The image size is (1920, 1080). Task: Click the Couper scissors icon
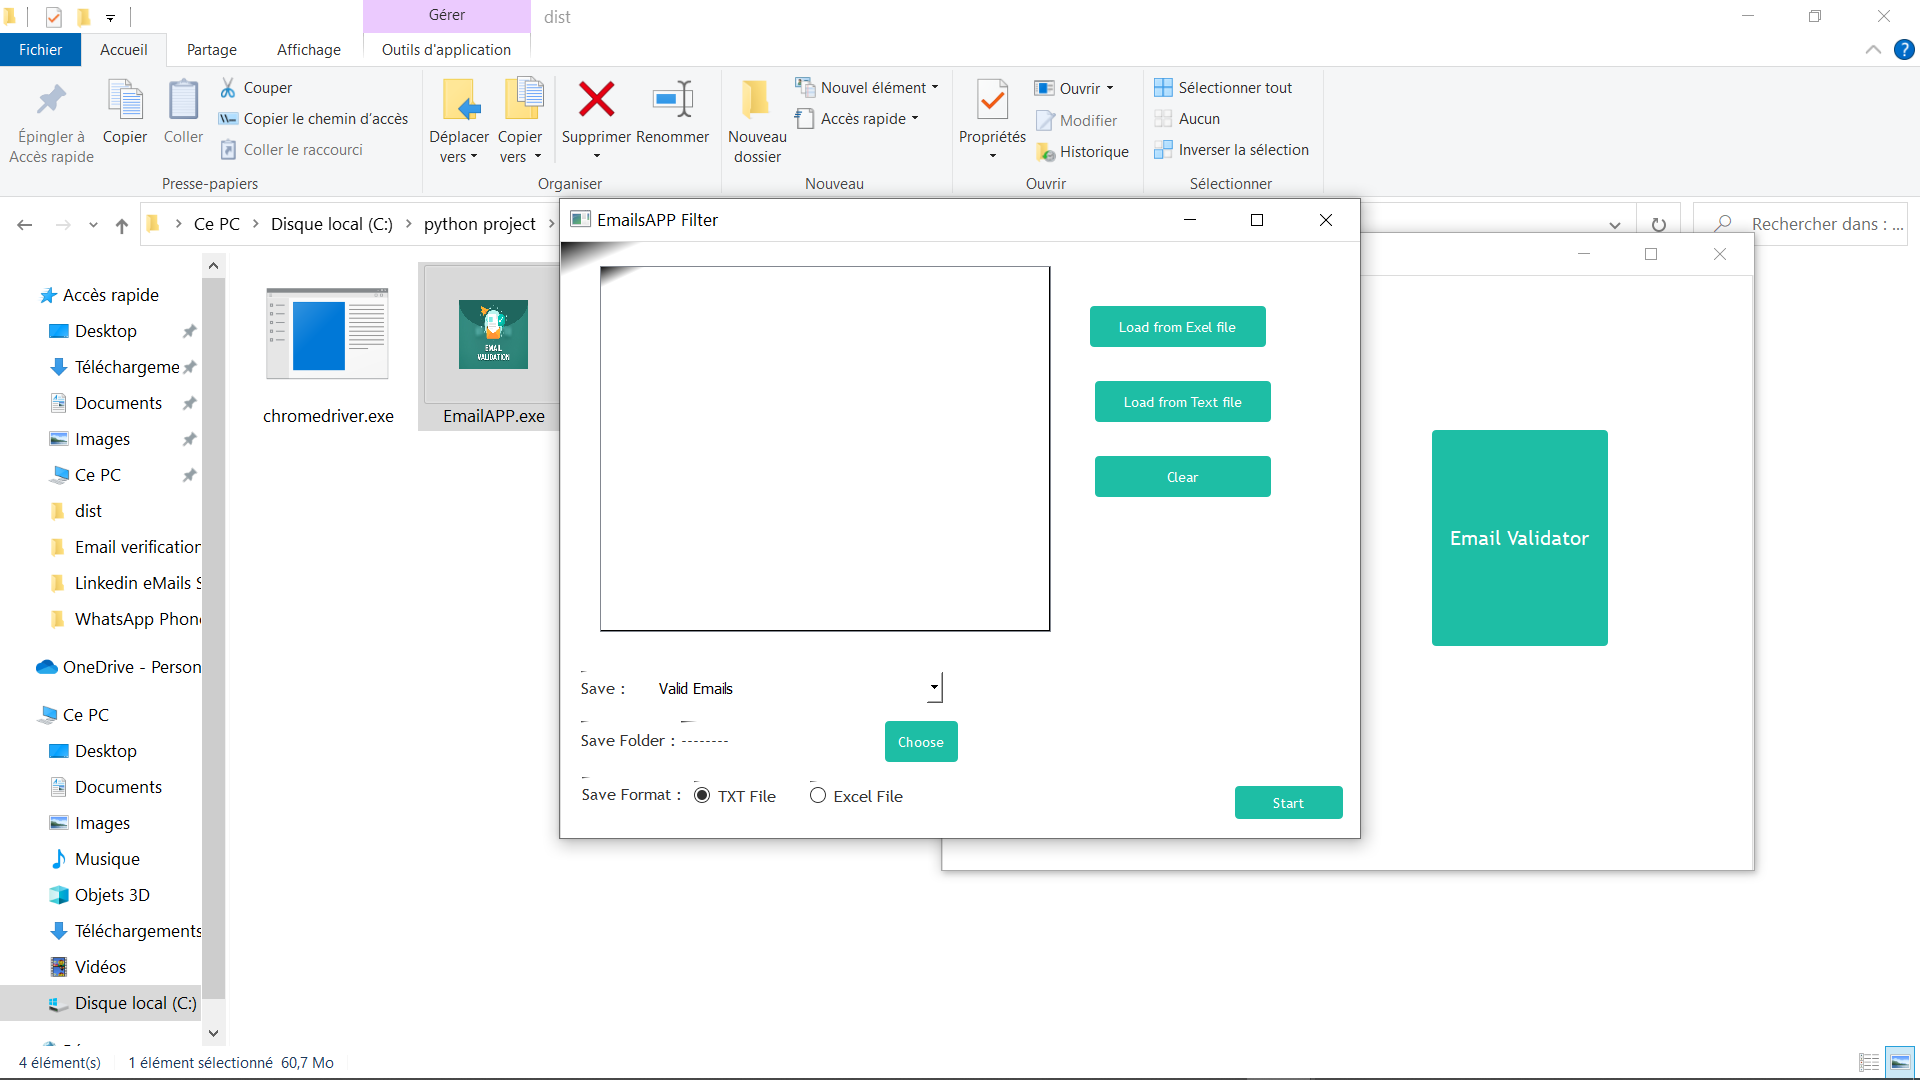click(228, 88)
